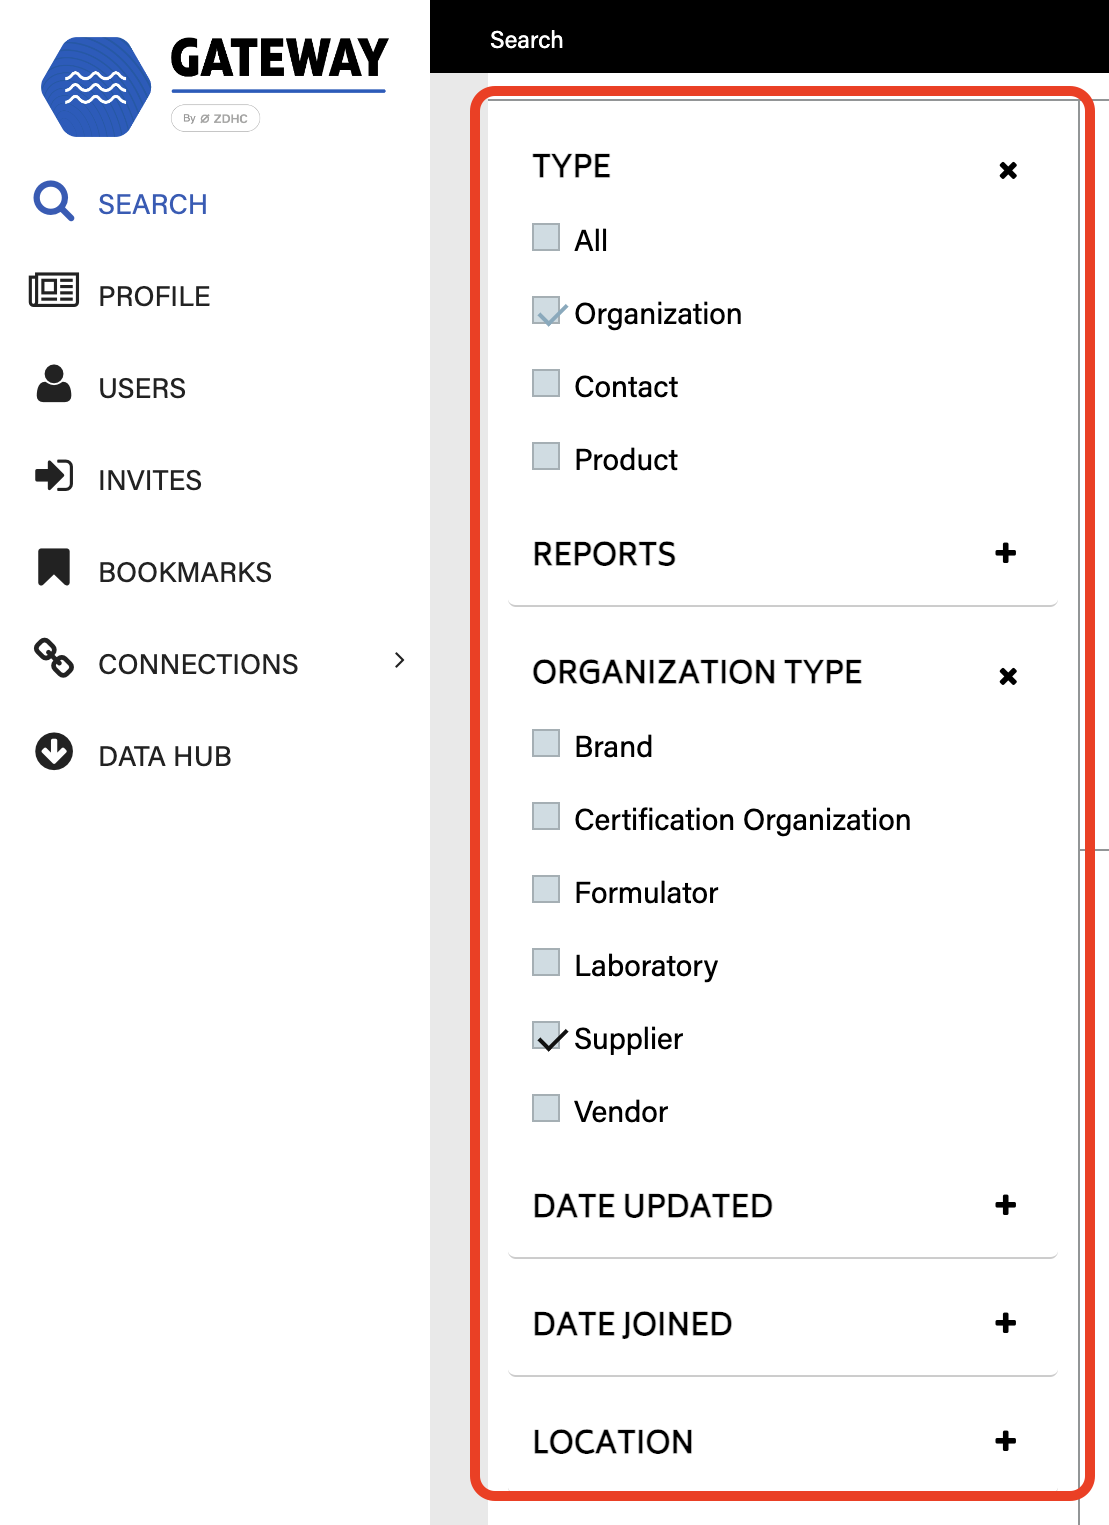Open the Bookmarks menu item

tap(185, 572)
